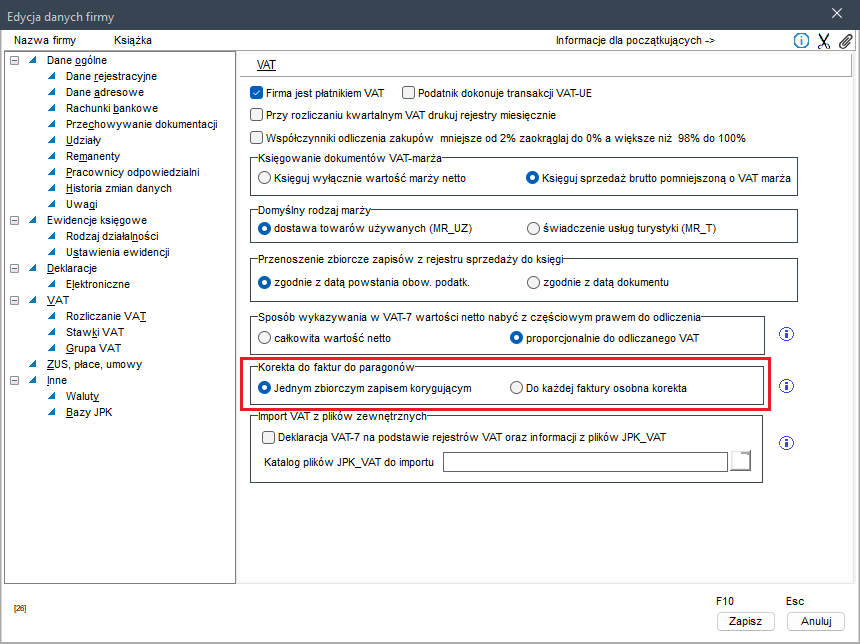860x644 pixels.
Task: Click the scissors icon in top toolbar
Action: point(824,41)
